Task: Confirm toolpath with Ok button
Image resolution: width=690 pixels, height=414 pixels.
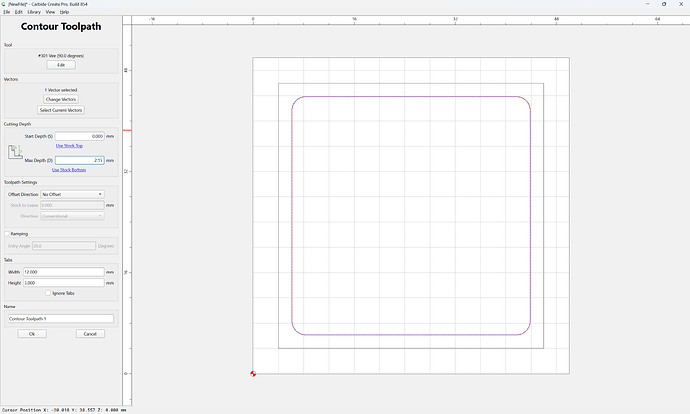Action: [32, 334]
